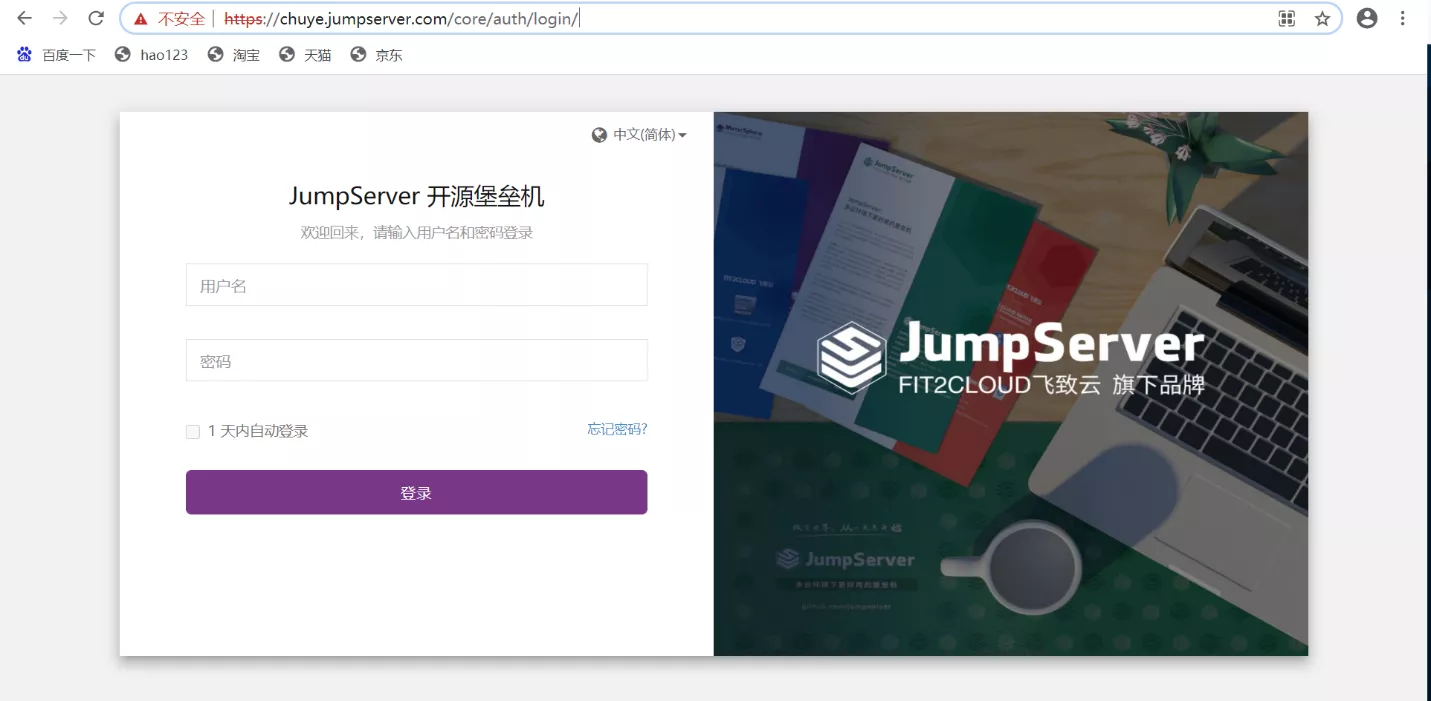
Task: Open the 京东 bookmark
Action: coord(377,55)
